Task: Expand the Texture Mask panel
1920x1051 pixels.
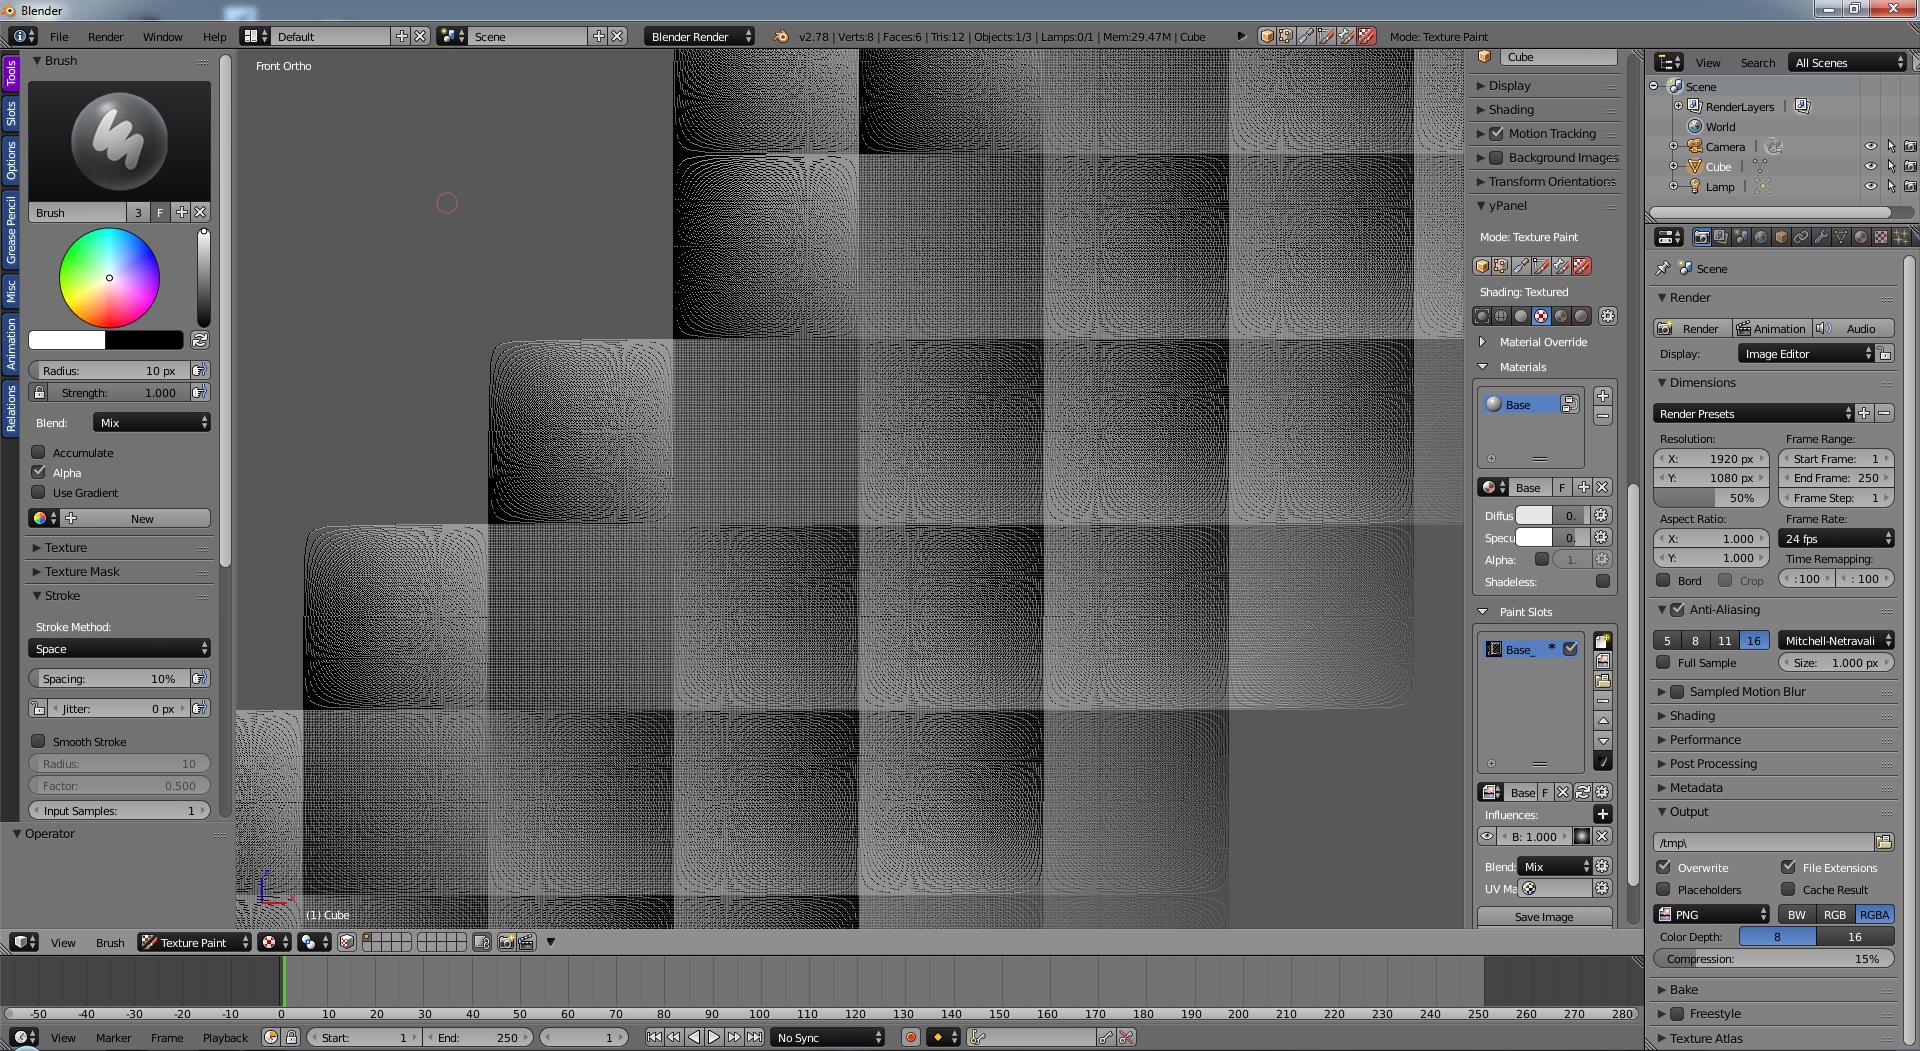Action: 82,572
